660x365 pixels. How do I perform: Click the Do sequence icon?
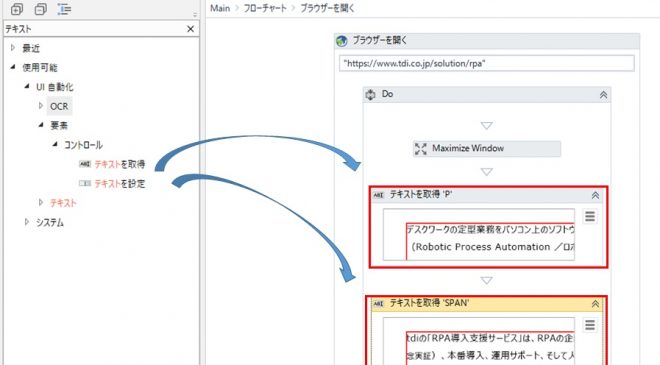click(370, 94)
